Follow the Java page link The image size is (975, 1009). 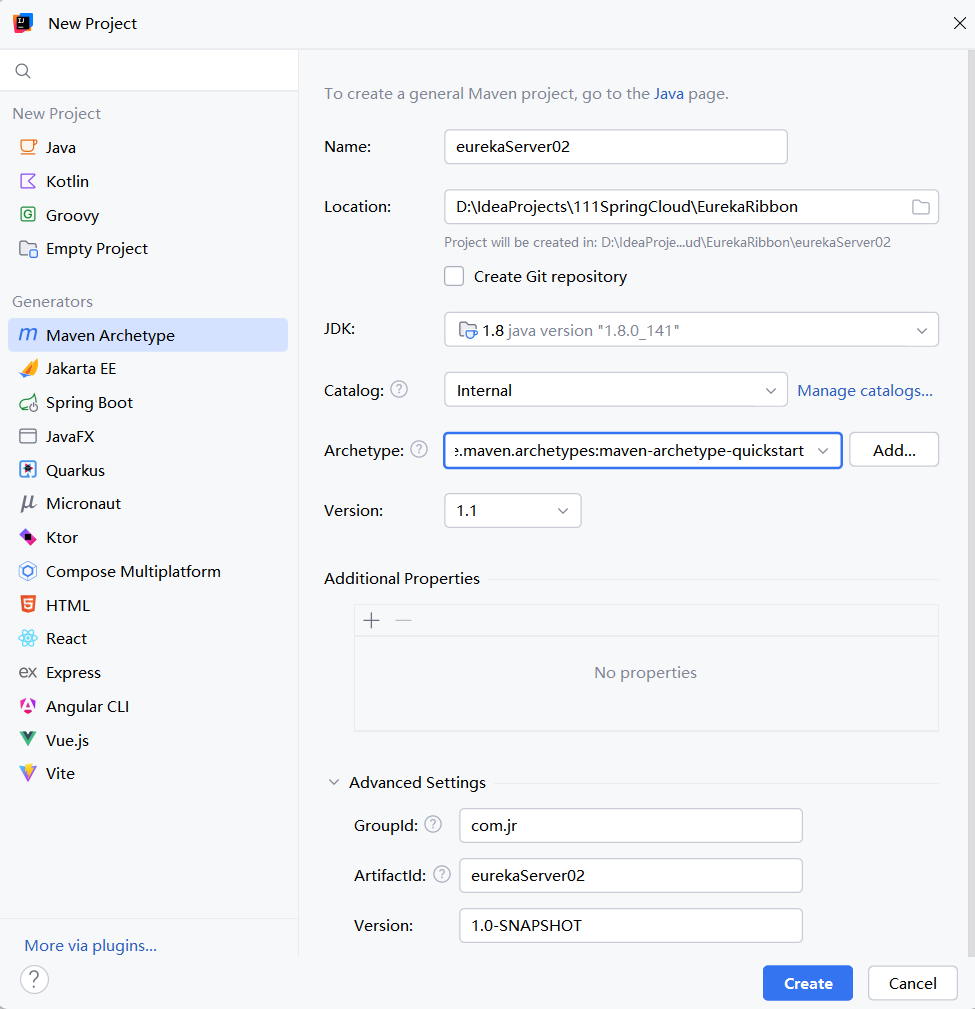point(669,94)
